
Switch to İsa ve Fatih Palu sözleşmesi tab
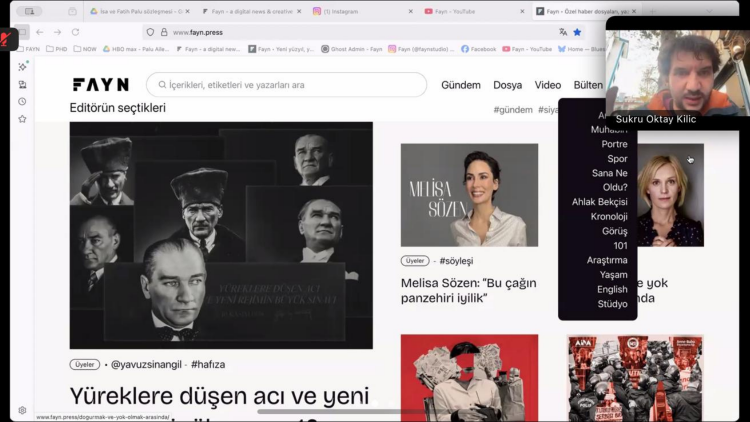[139, 11]
